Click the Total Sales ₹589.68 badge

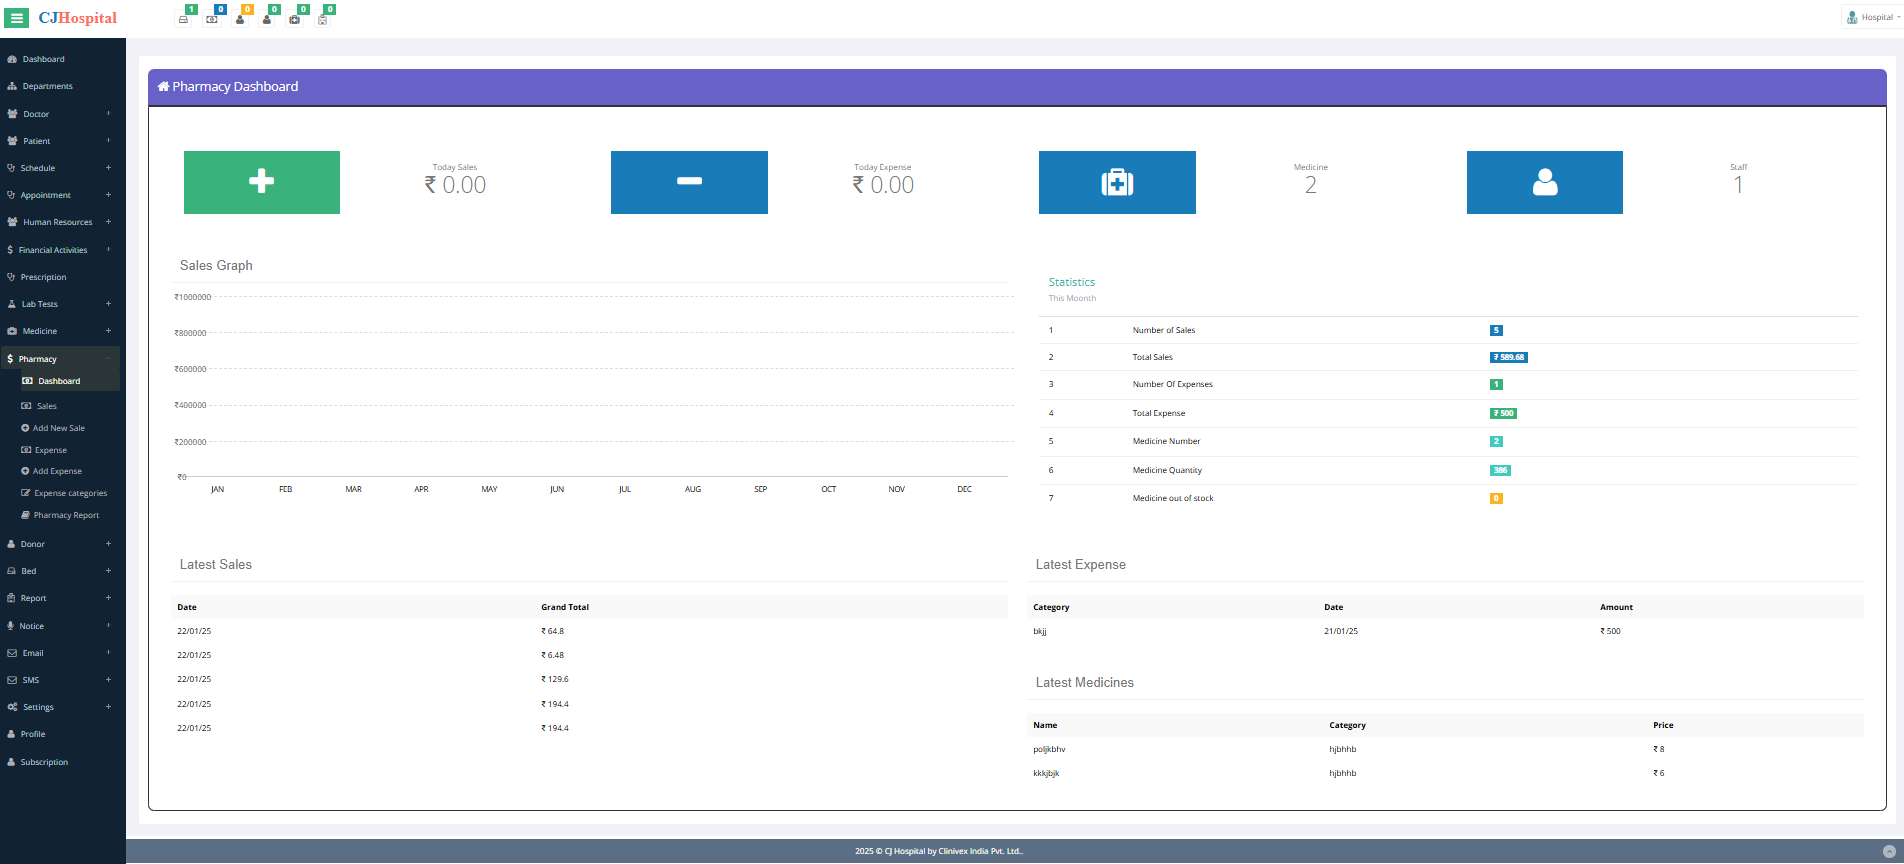(1508, 357)
